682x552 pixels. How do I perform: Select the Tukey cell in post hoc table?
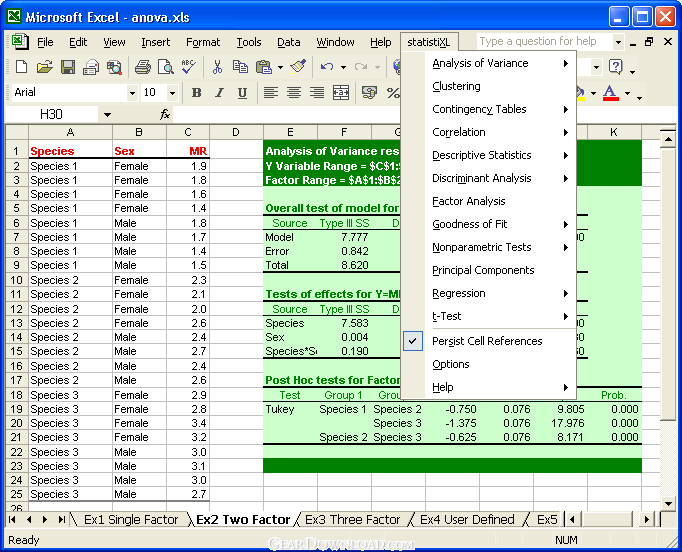(290, 409)
